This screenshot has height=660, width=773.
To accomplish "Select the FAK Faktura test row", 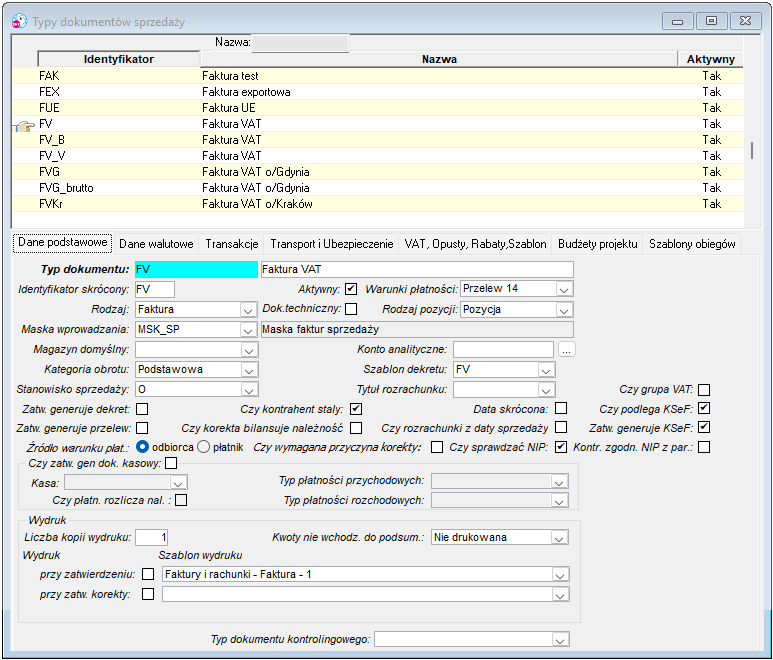I will (377, 75).
